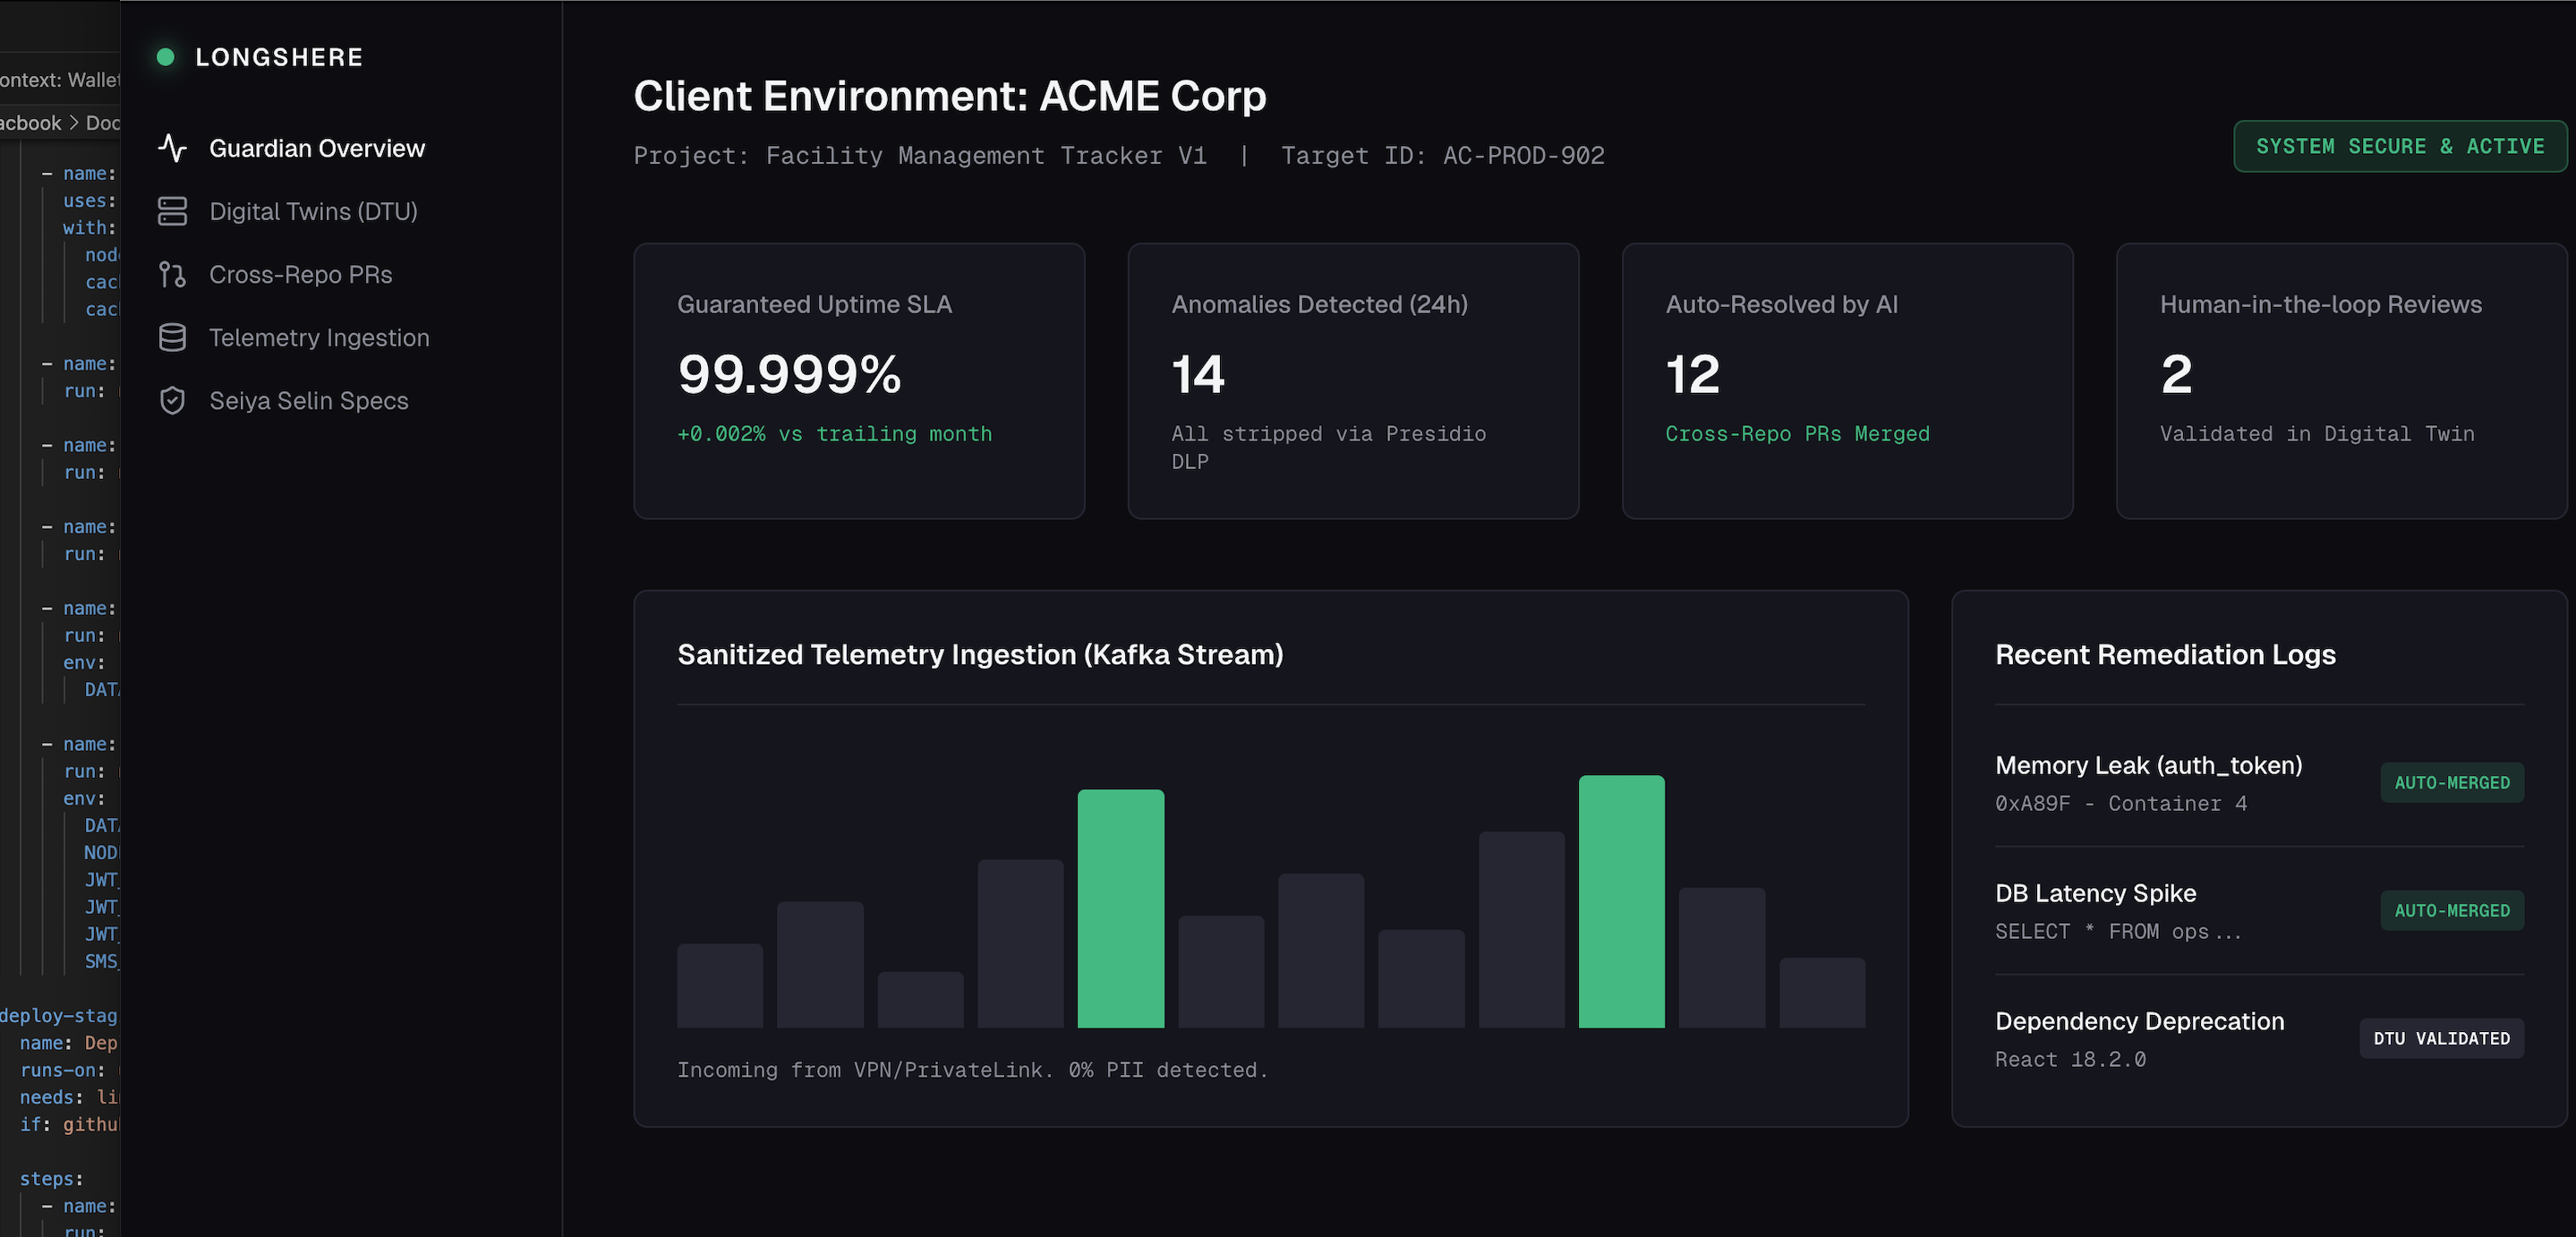The width and height of the screenshot is (2576, 1237).
Task: Click the Digital Twins (DTU) server icon
Action: pyautogui.click(x=172, y=211)
